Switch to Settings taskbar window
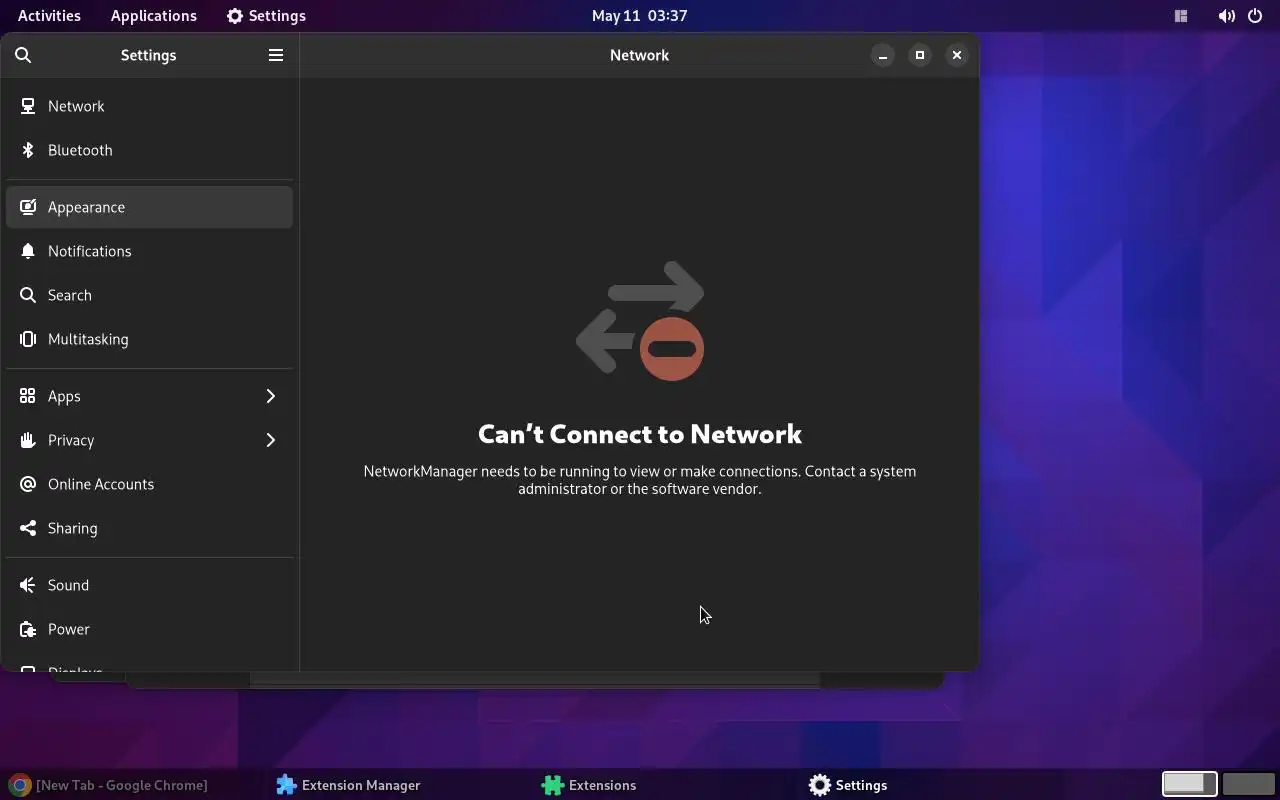 click(933, 785)
